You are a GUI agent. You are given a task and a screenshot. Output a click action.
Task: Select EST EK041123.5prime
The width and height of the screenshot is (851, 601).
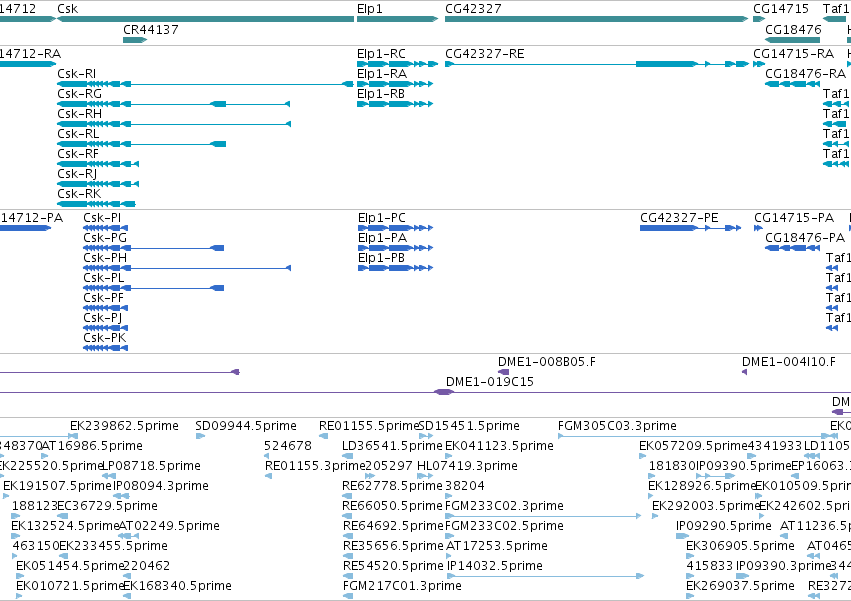click(x=499, y=446)
